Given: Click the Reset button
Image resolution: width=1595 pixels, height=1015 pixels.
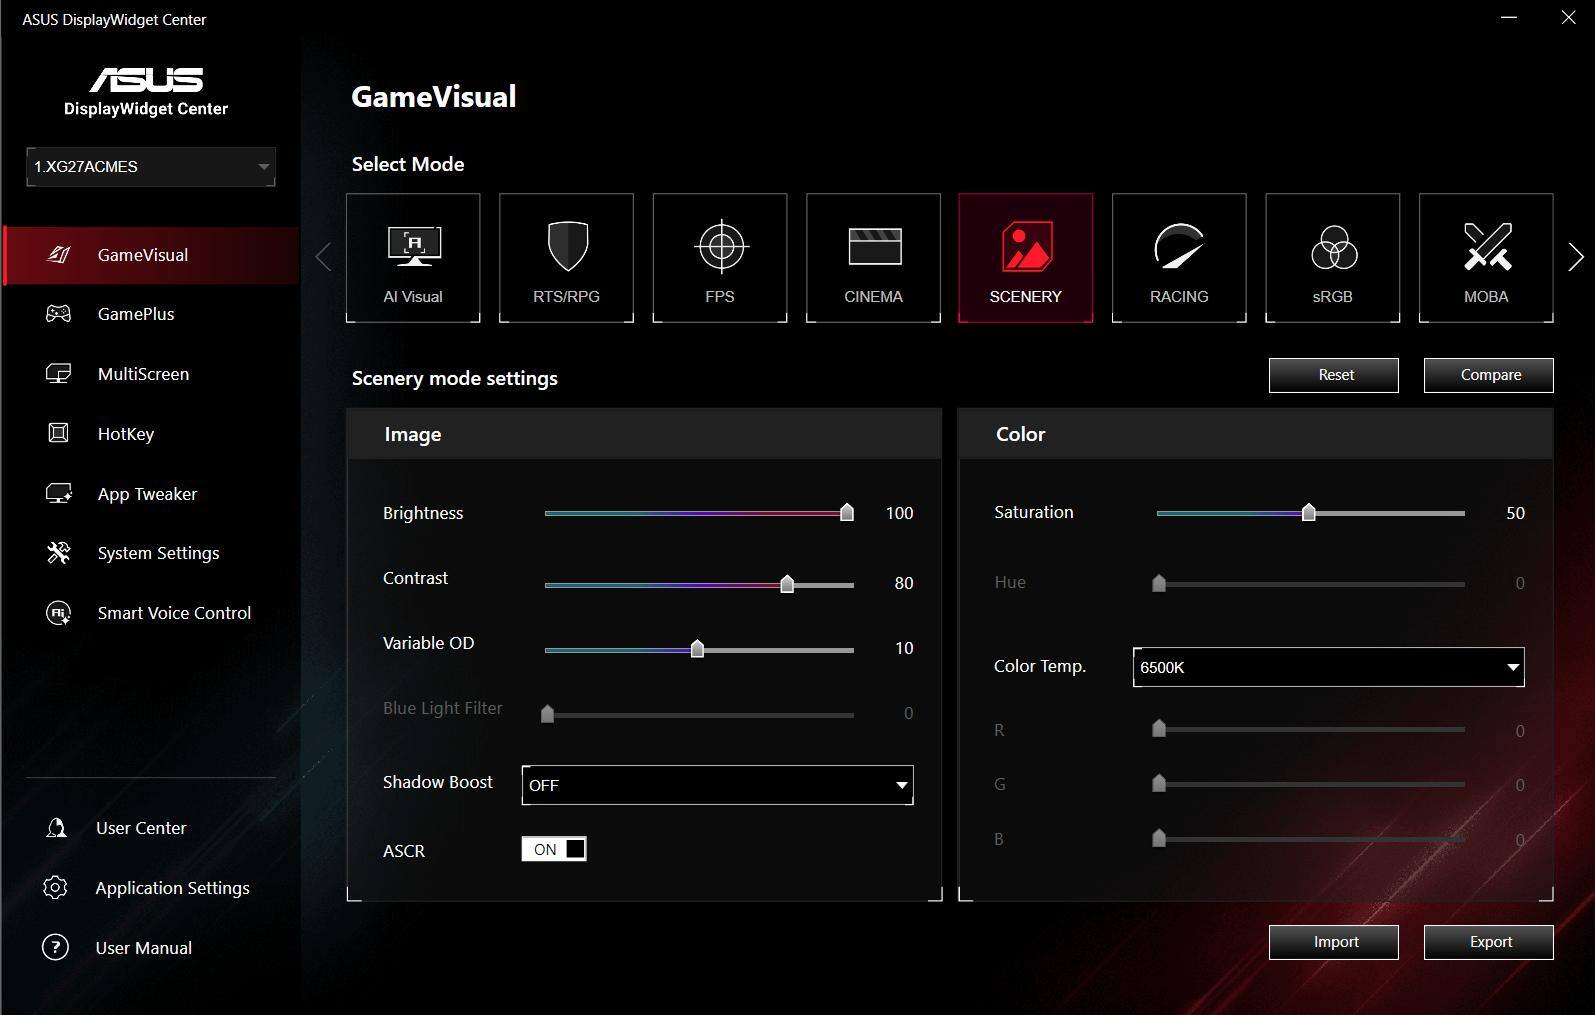Looking at the screenshot, I should [x=1334, y=375].
